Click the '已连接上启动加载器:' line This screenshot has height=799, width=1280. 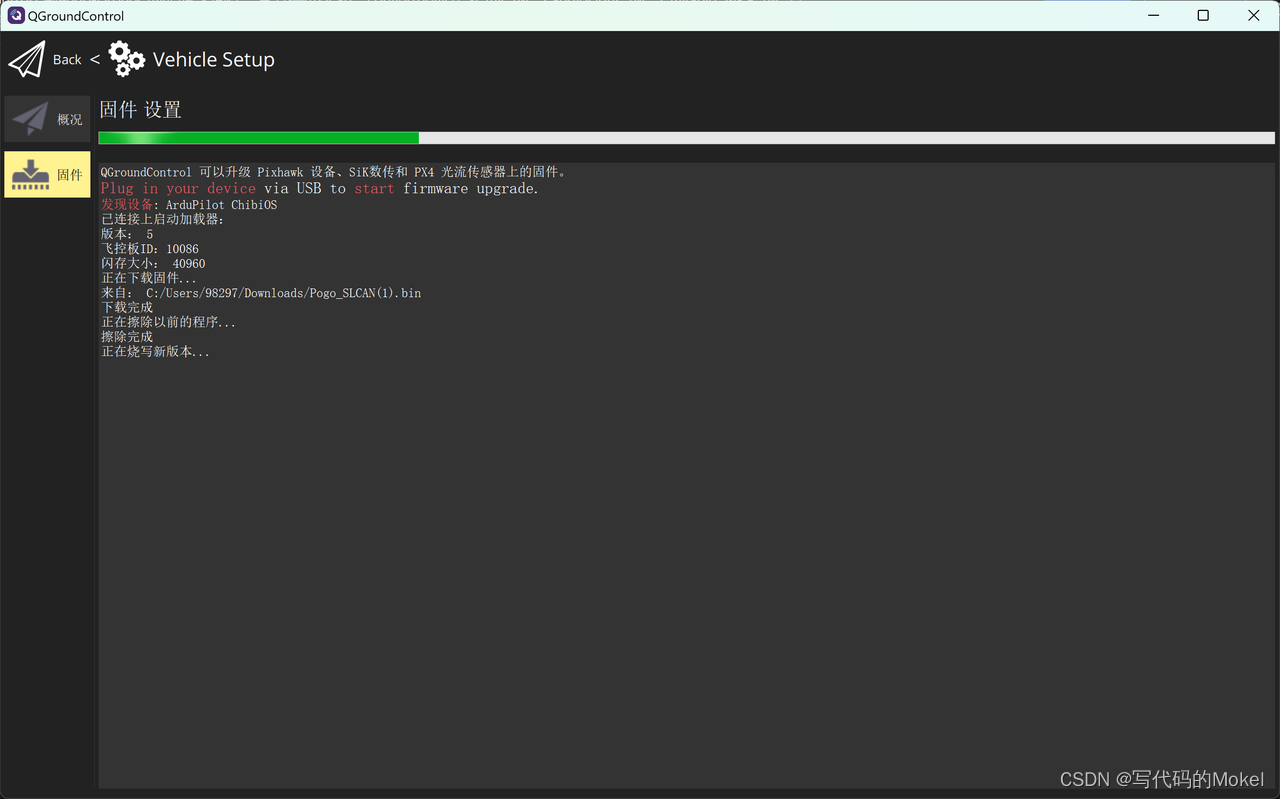coord(163,219)
